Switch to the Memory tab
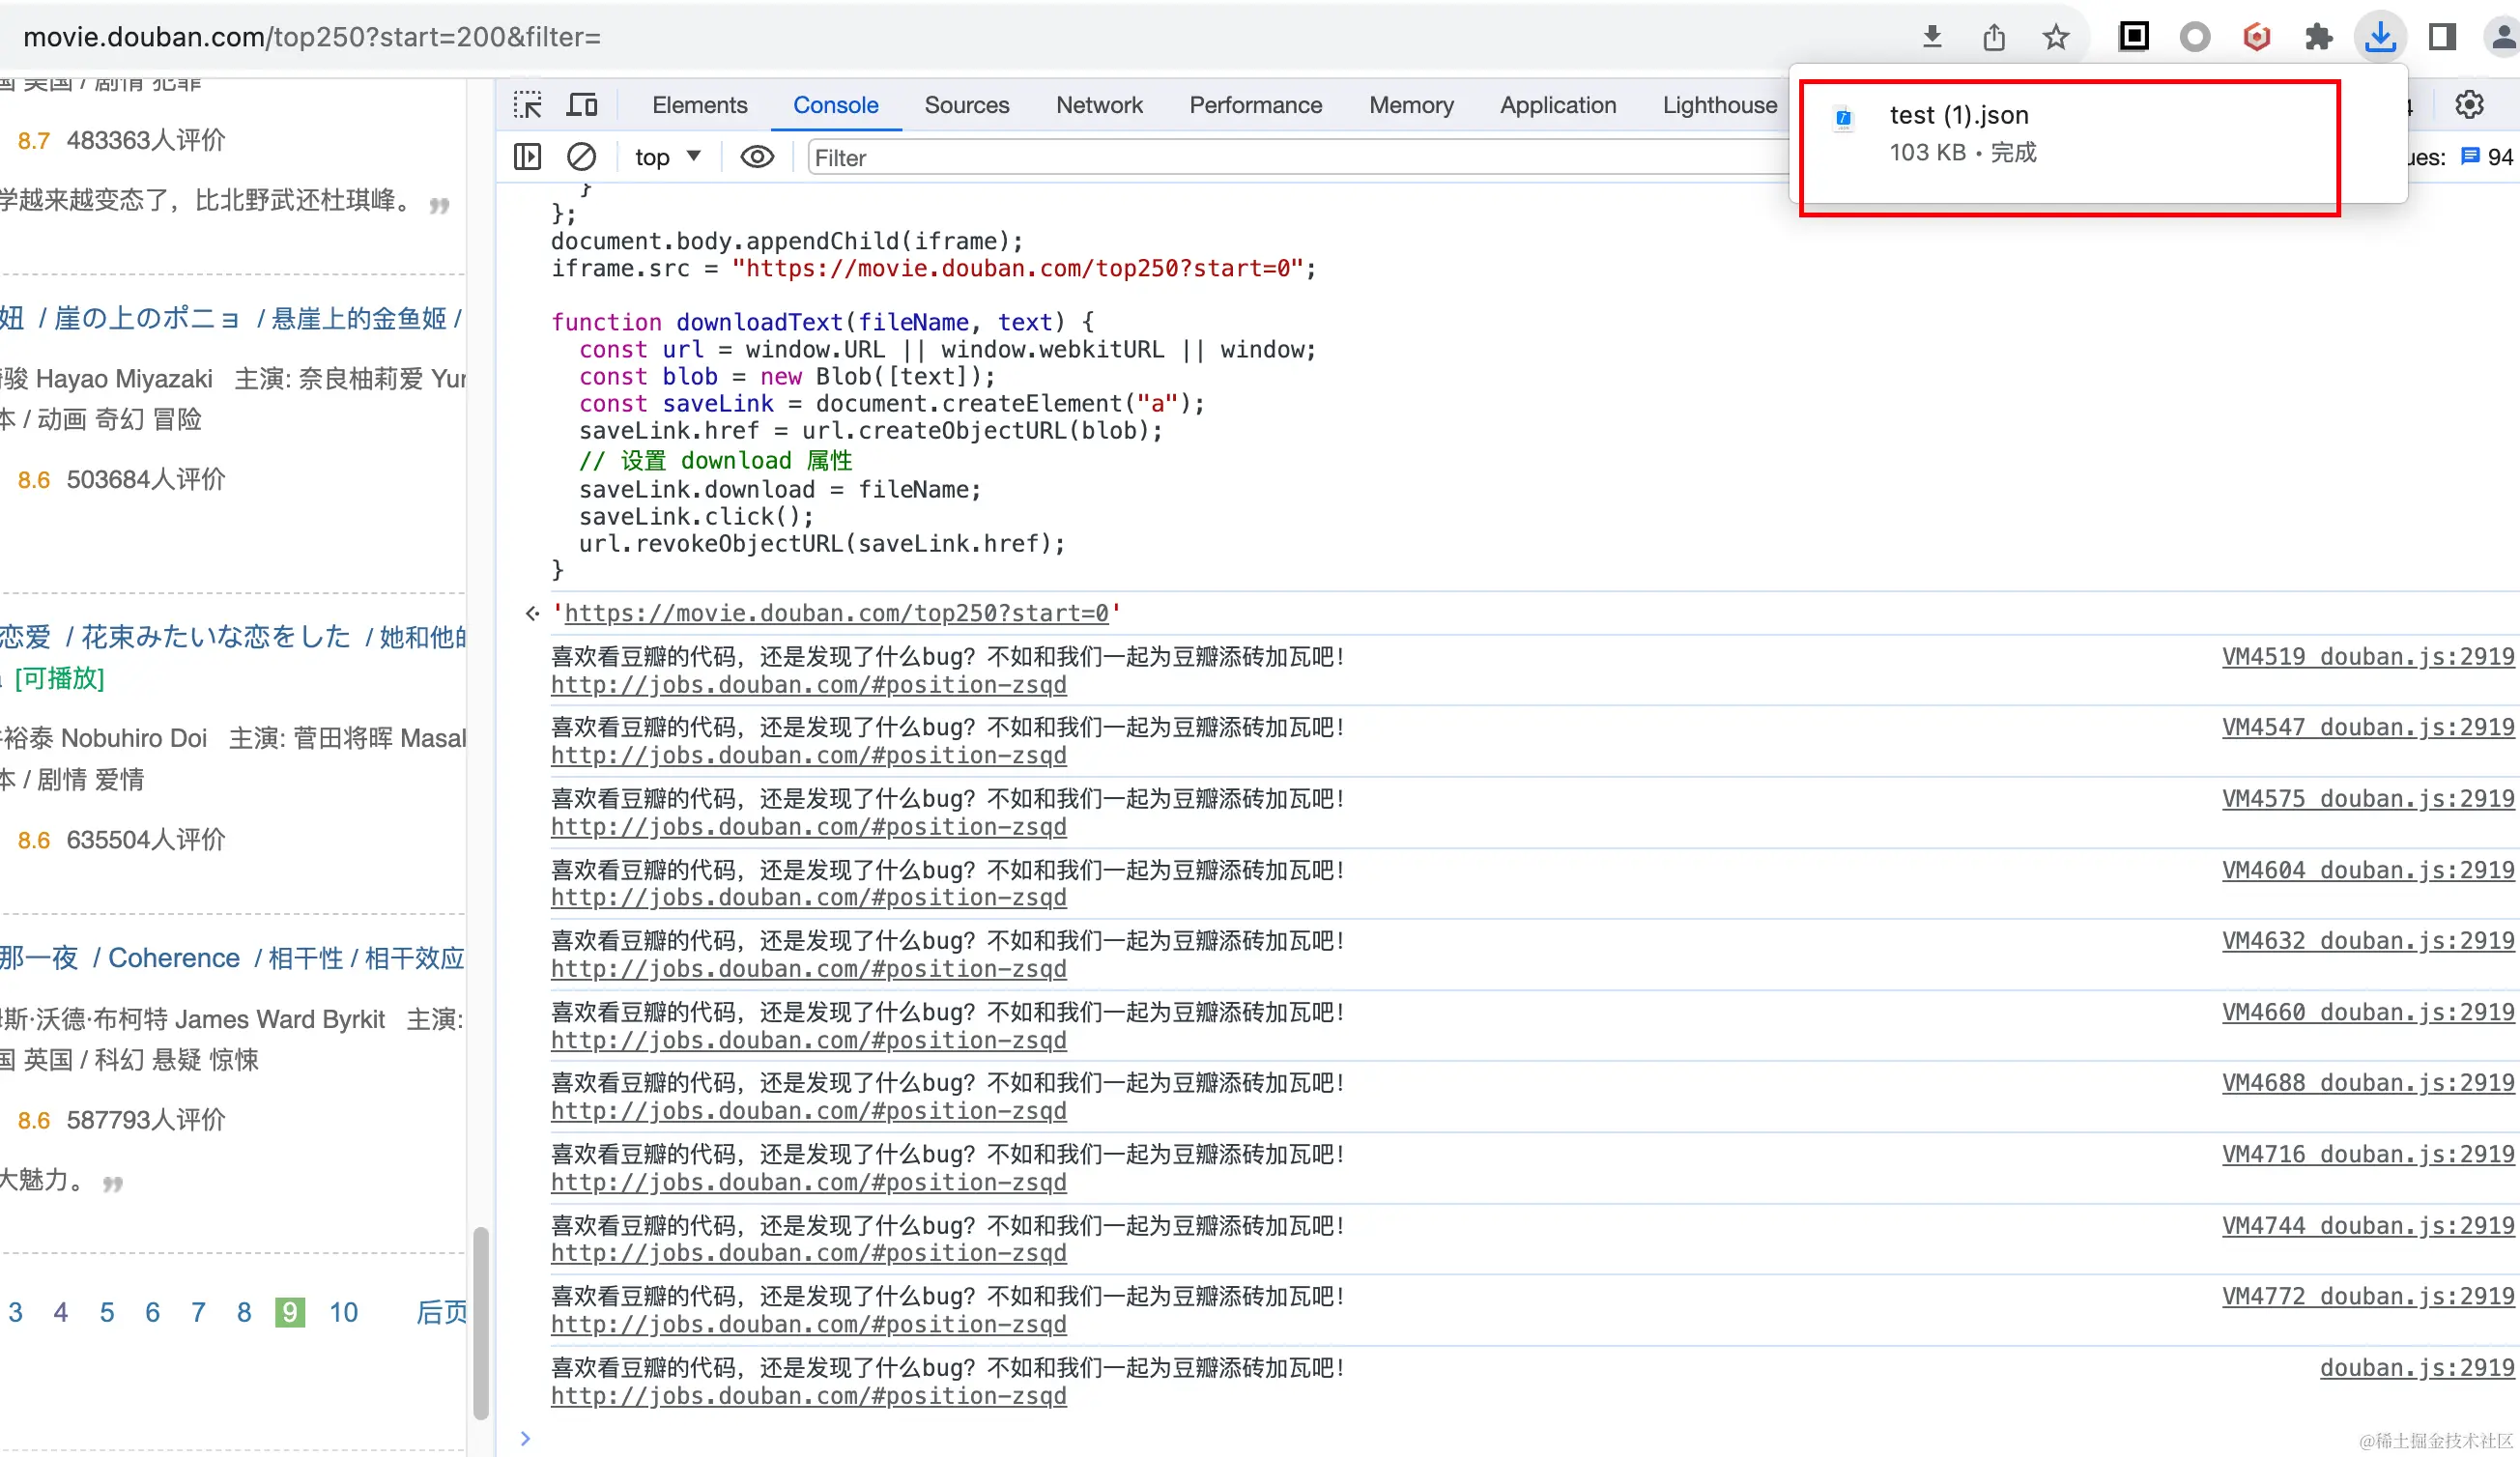This screenshot has width=2520, height=1457. 1411,105
